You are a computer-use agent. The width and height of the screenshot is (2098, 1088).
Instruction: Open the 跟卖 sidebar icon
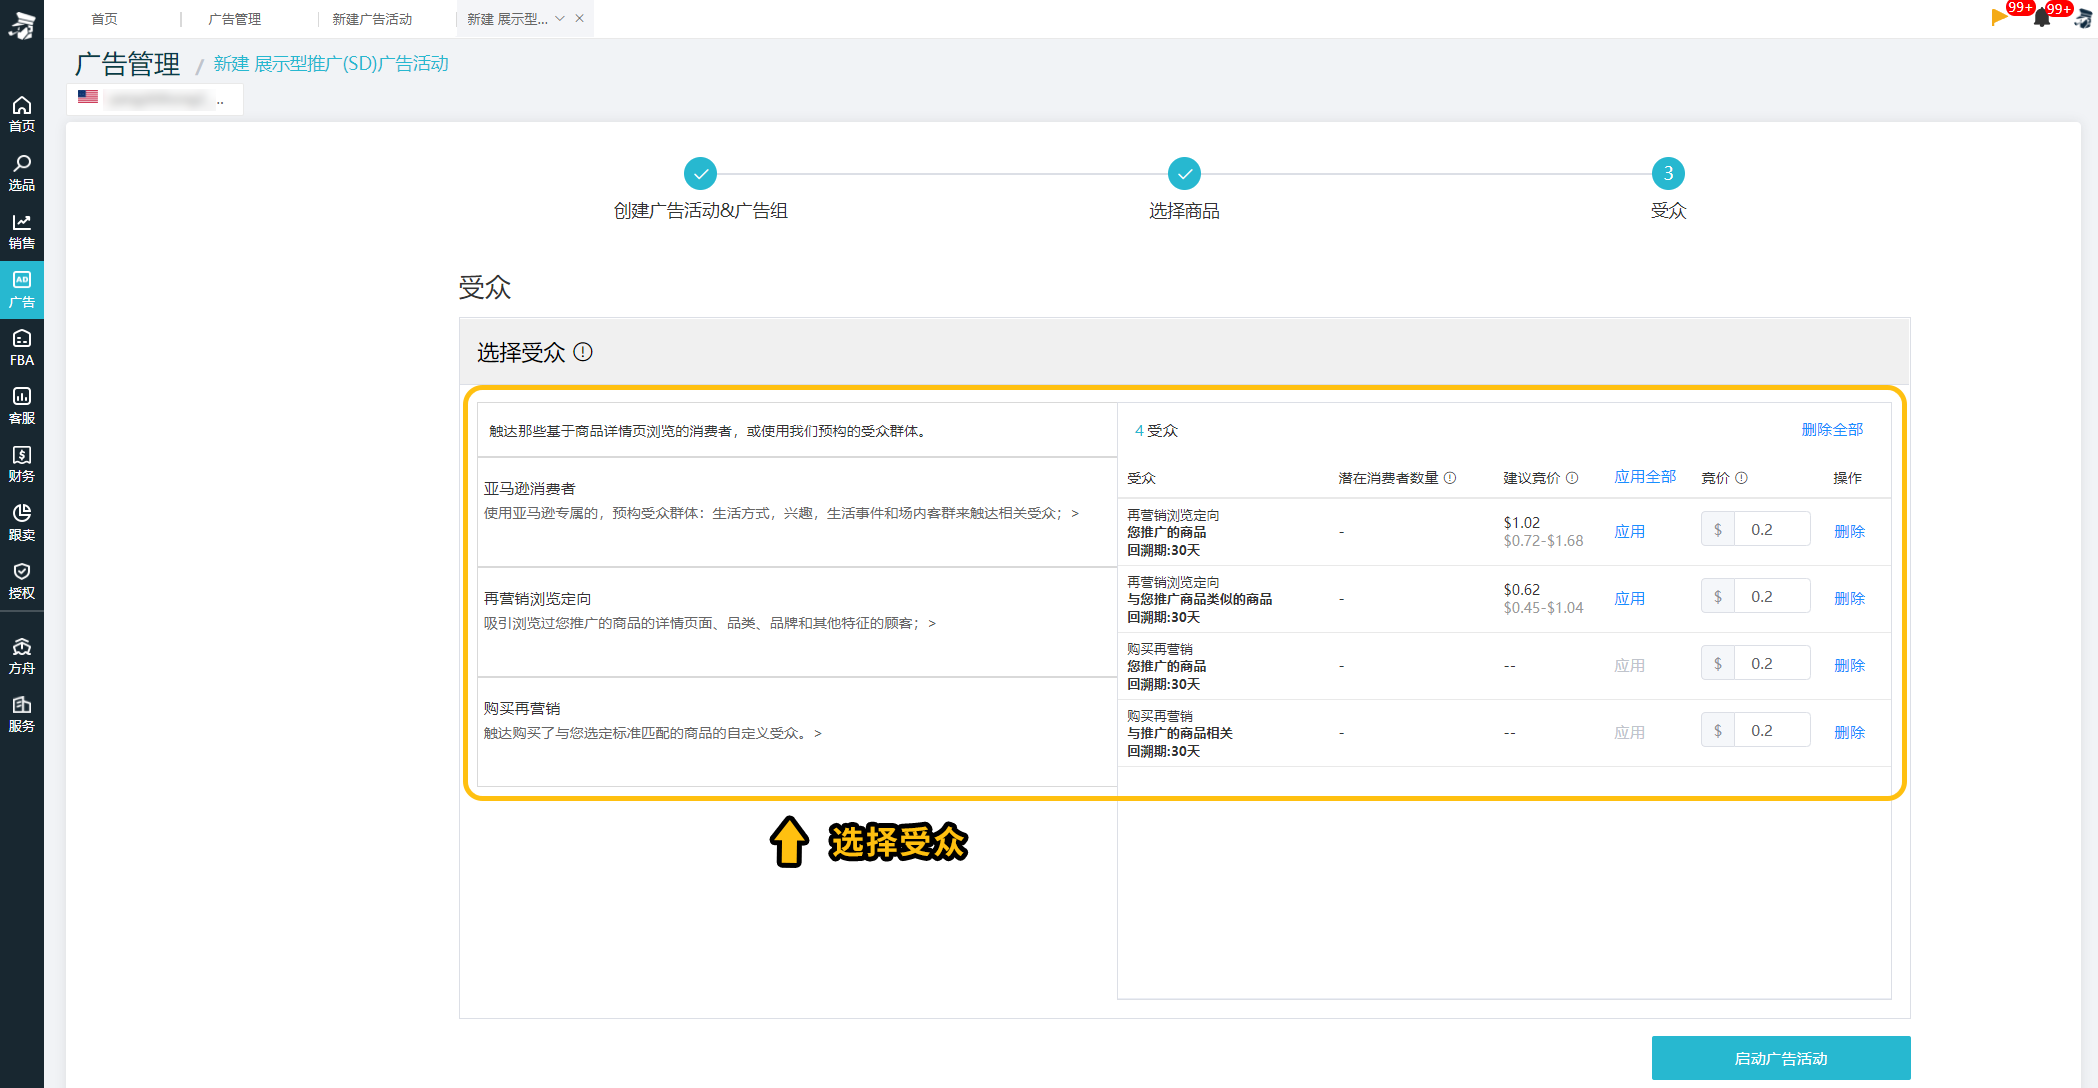(x=22, y=522)
